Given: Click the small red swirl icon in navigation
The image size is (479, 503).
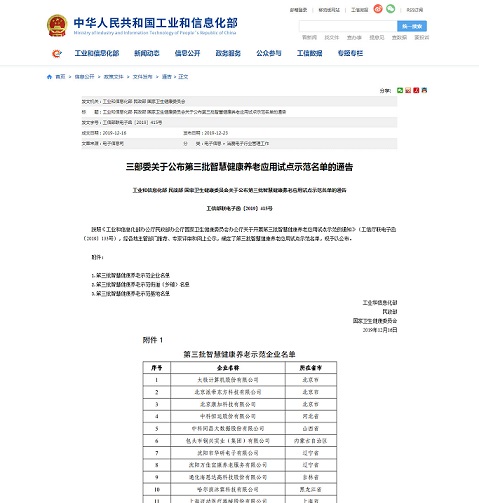Looking at the screenshot, I should pos(57,53).
